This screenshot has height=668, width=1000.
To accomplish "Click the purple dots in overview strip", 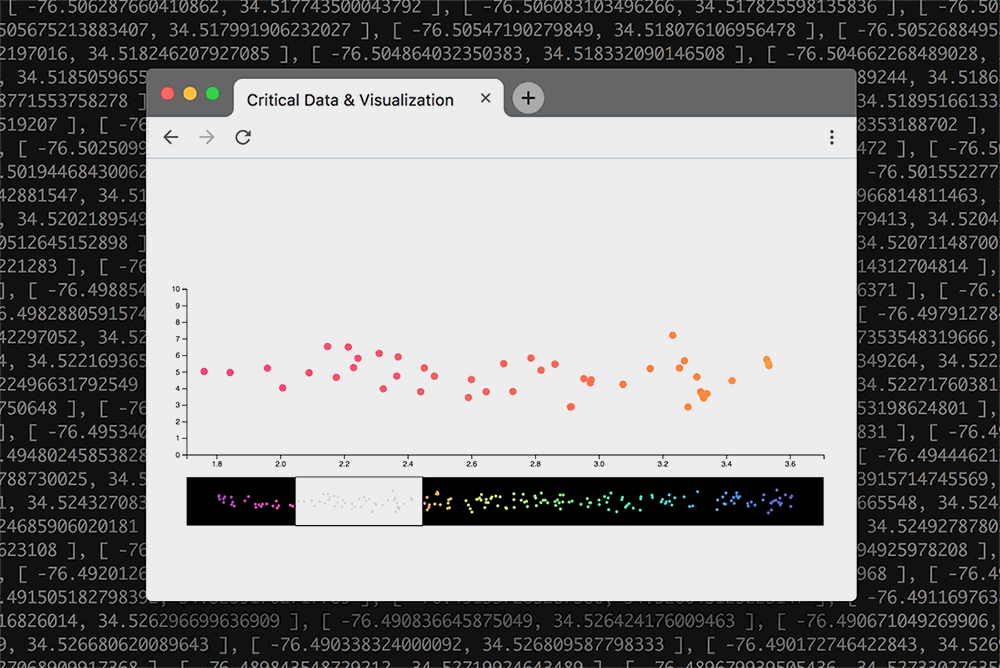I will [223, 498].
